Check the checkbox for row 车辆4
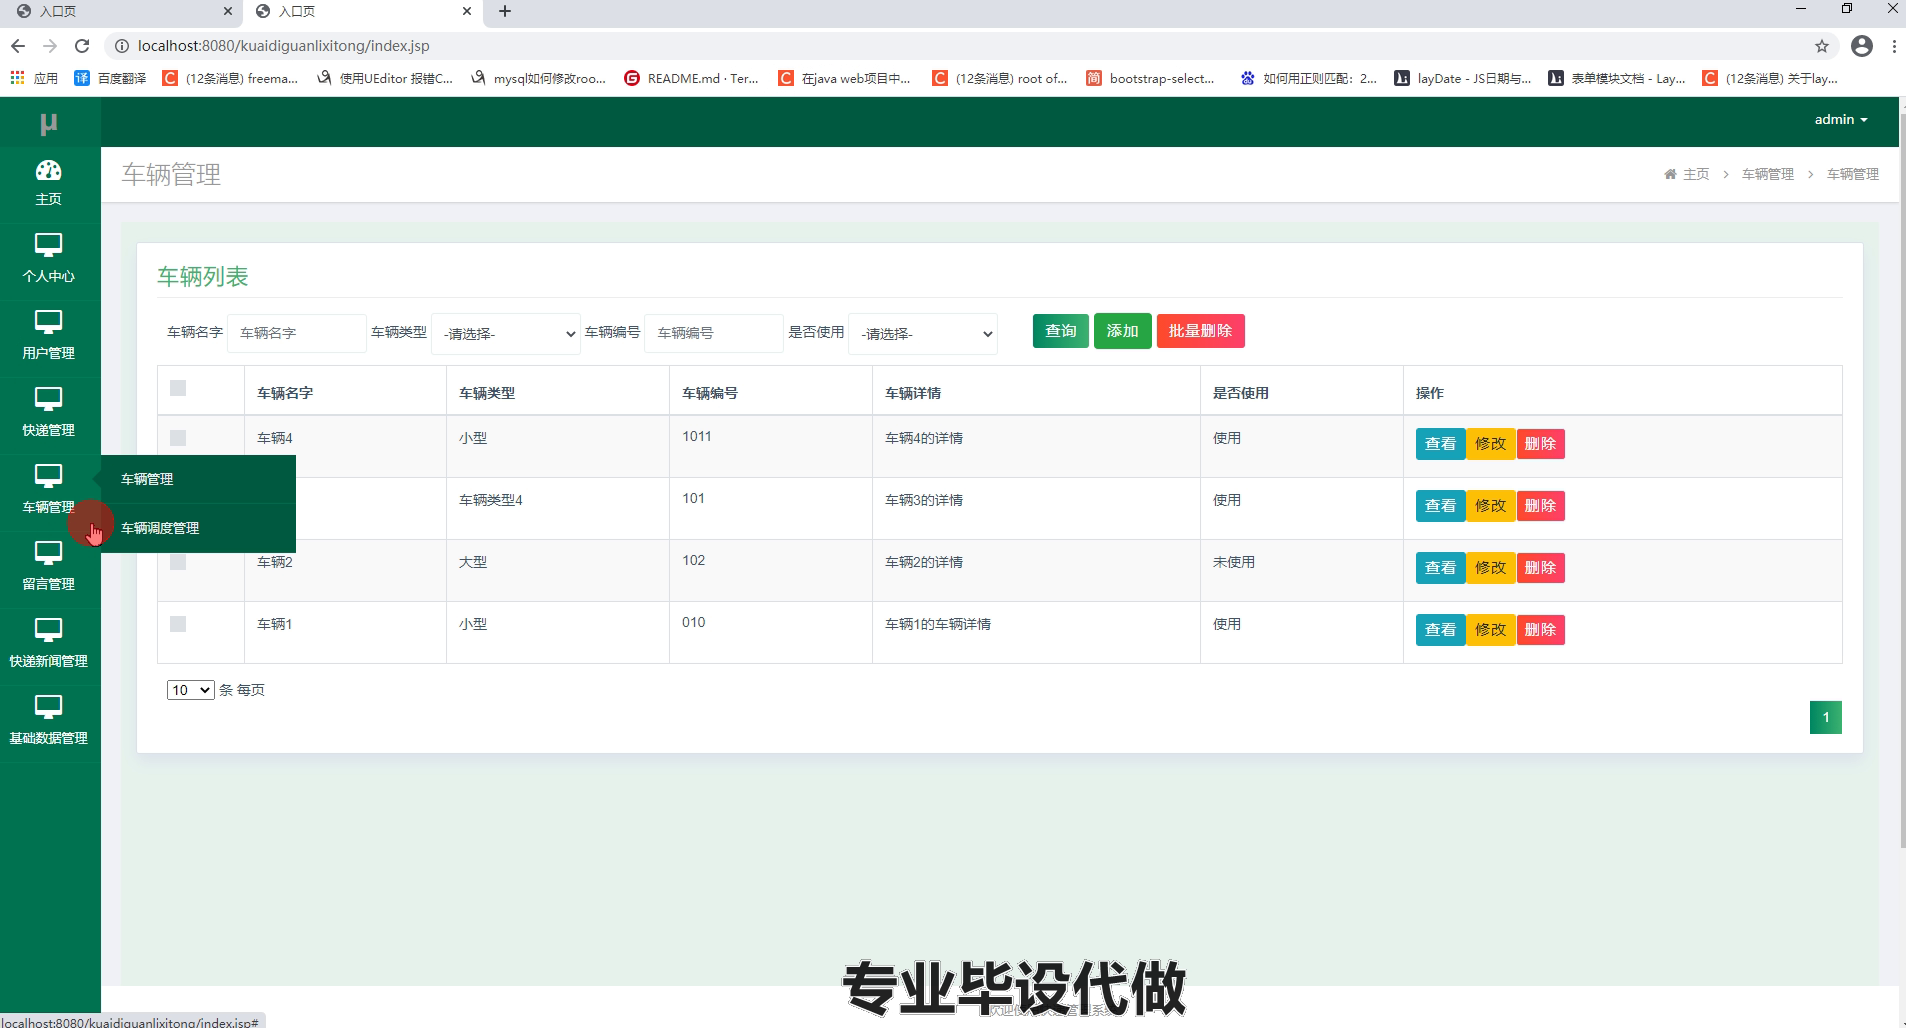Image resolution: width=1906 pixels, height=1028 pixels. [178, 438]
